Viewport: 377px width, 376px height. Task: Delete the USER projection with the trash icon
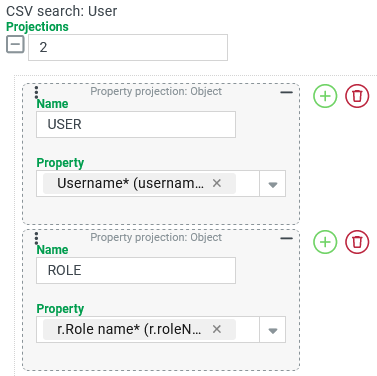tap(357, 96)
